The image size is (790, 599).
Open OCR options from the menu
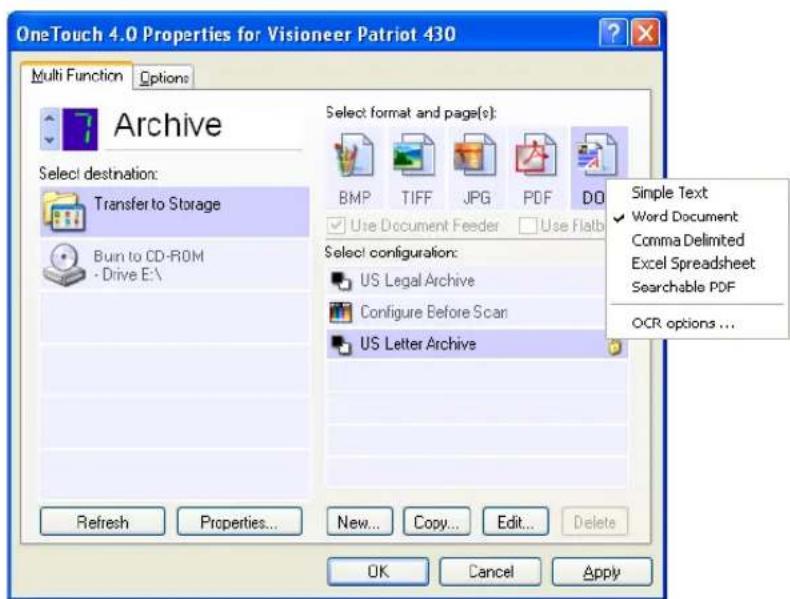[683, 323]
